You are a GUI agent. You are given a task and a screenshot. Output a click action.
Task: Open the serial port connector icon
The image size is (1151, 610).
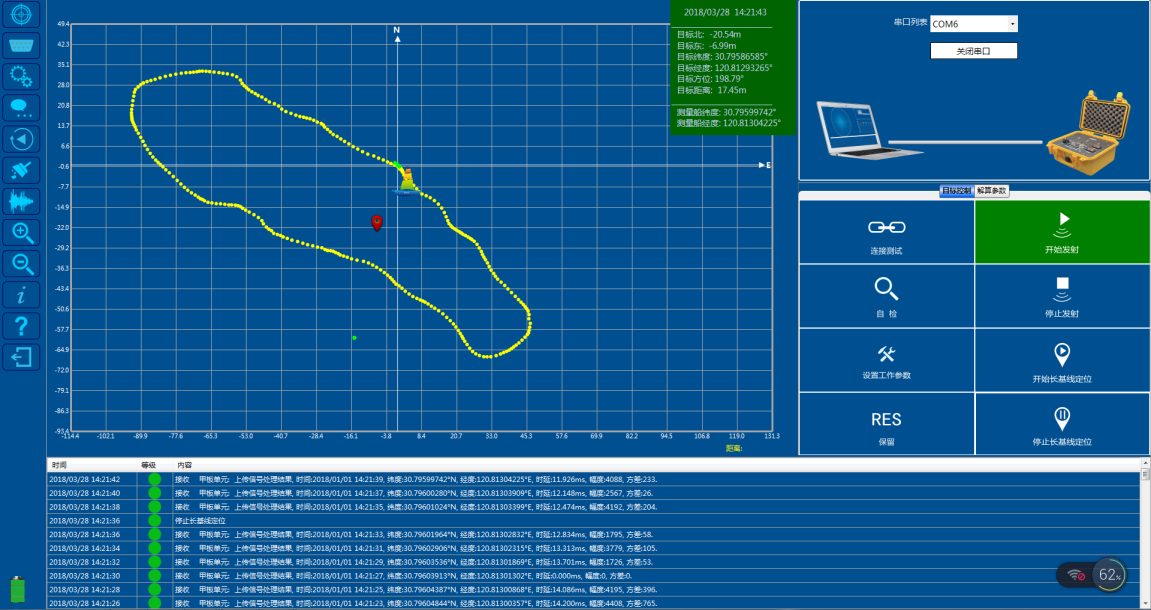22,45
